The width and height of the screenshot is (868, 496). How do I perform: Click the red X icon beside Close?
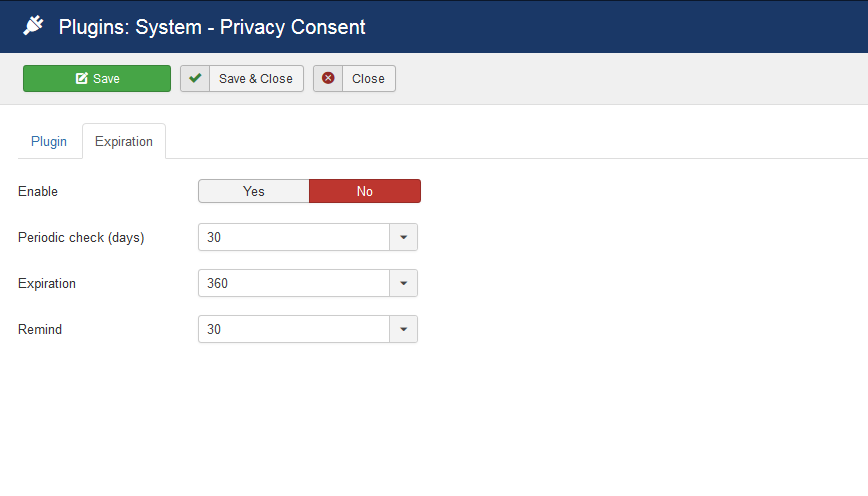coord(328,79)
